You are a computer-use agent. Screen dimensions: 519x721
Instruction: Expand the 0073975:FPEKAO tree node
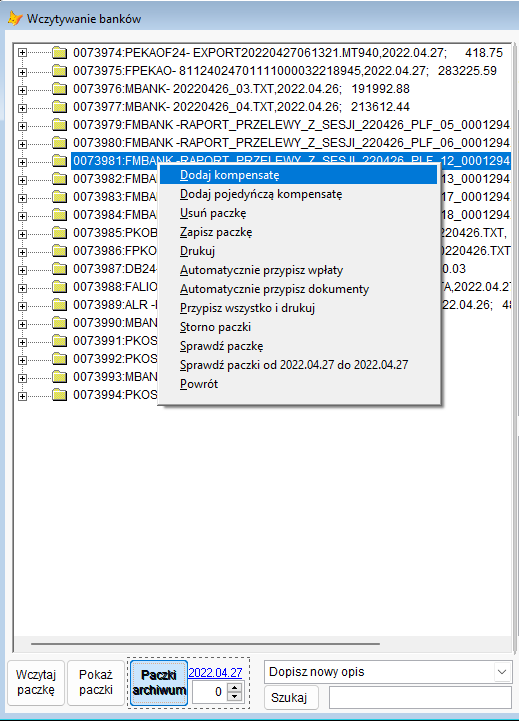click(22, 72)
